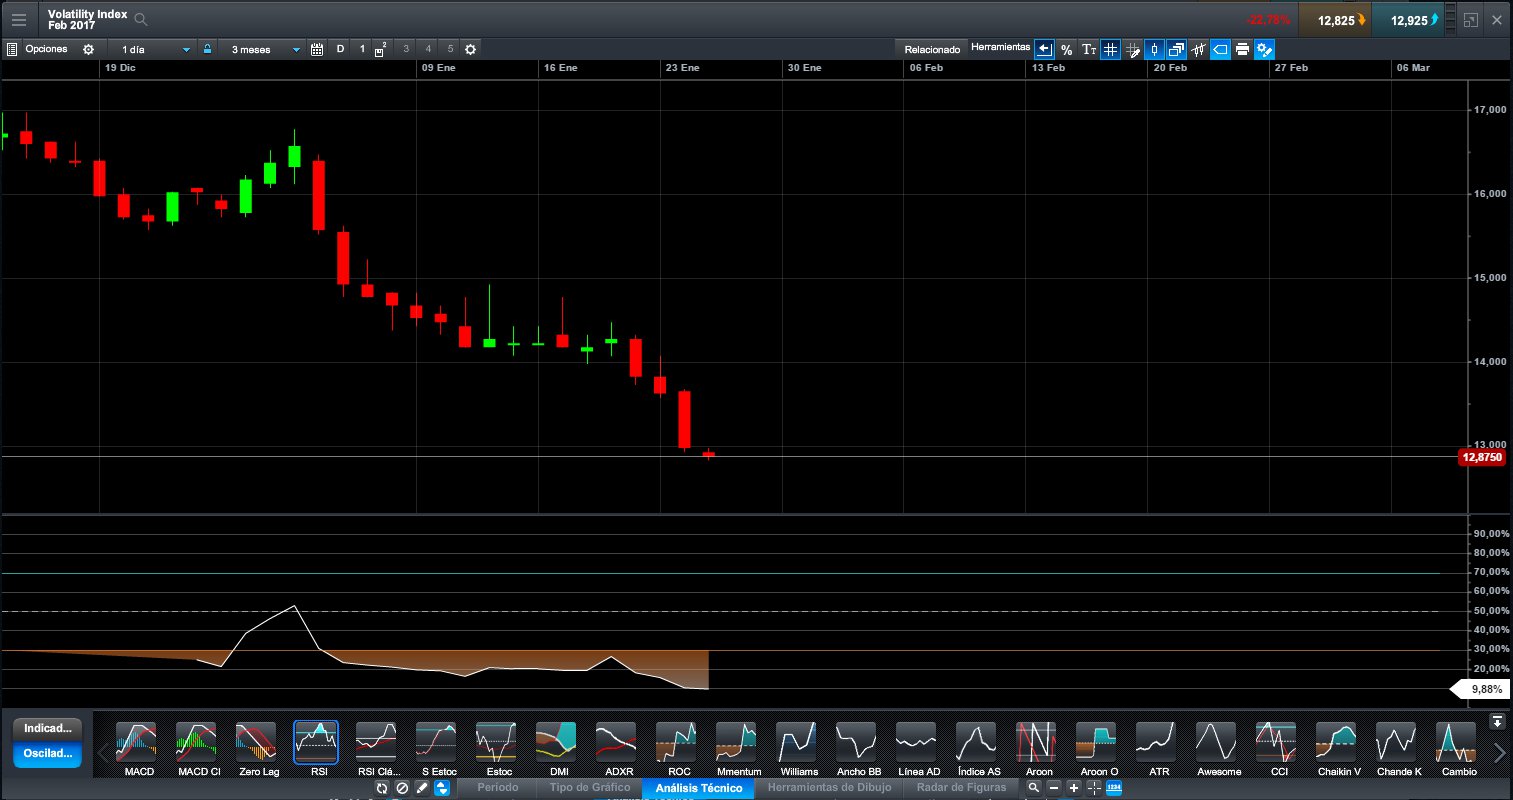This screenshot has height=800, width=1513.
Task: Detach the chart window with popout icon
Action: pos(1470,19)
